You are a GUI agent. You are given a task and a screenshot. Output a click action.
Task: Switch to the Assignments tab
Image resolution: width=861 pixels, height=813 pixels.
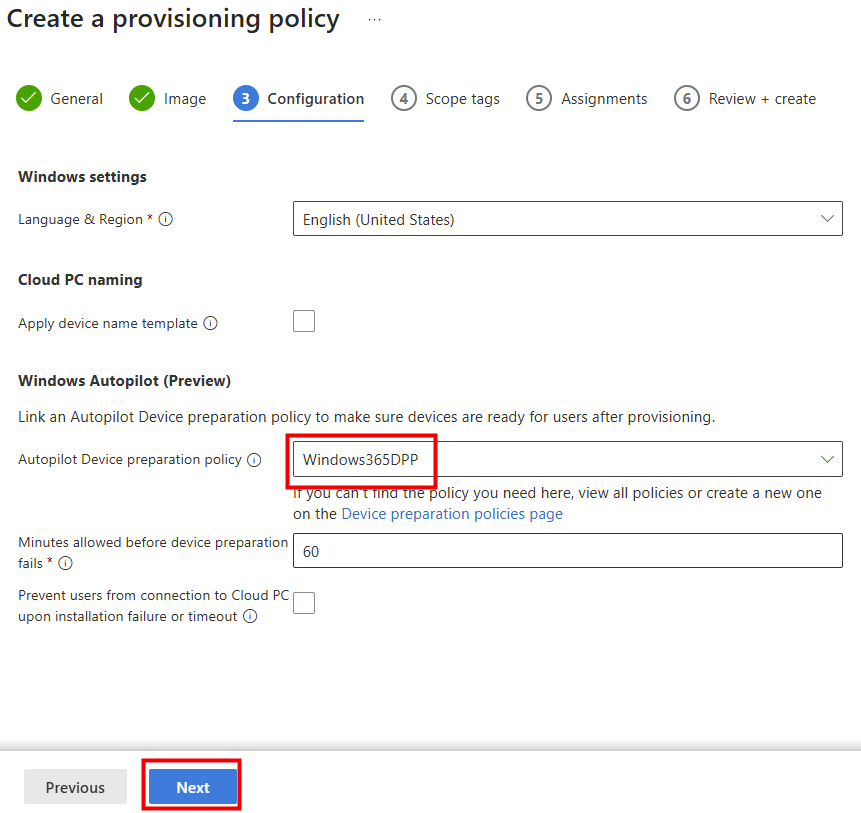586,99
